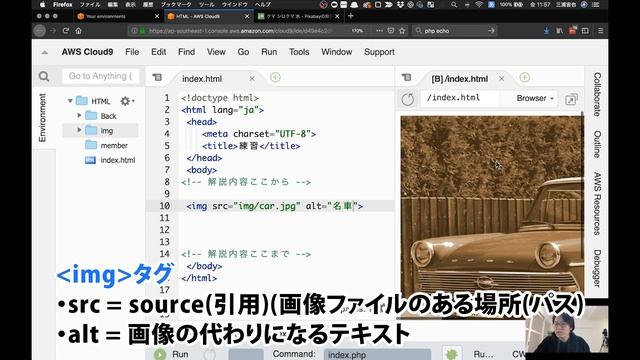This screenshot has height=360, width=640.
Task: Click the green bug debug icon
Action: (x=451, y=354)
